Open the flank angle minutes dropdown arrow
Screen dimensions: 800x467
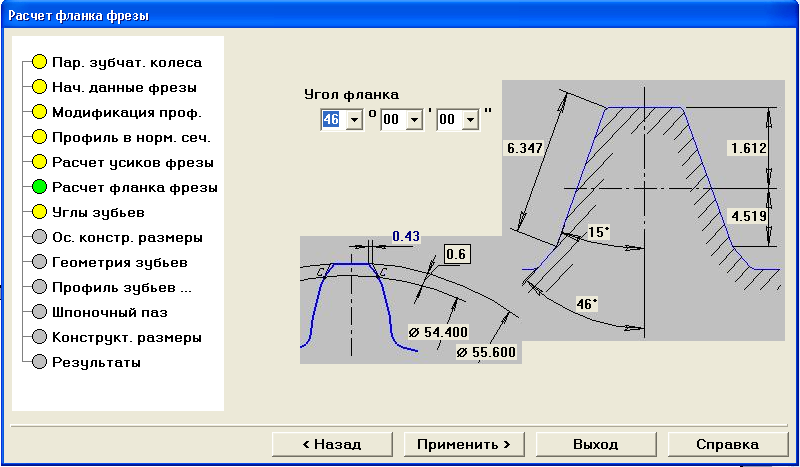(415, 120)
